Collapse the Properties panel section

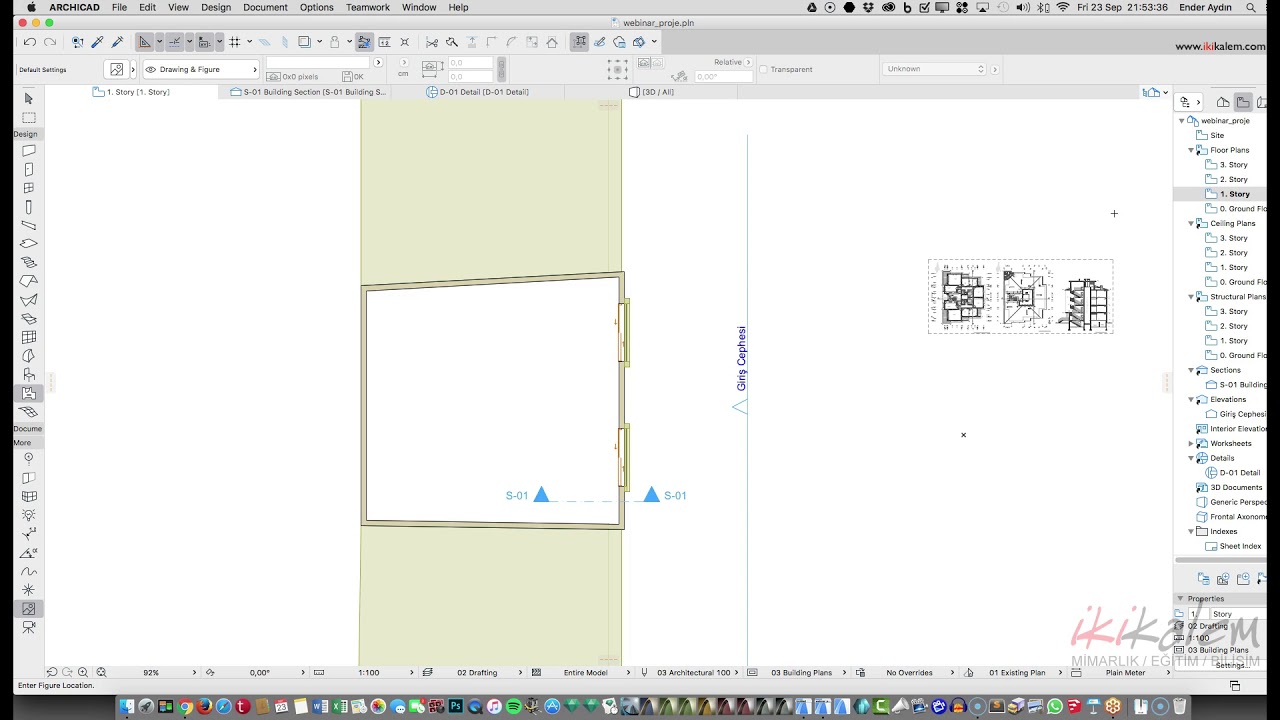click(1180, 599)
